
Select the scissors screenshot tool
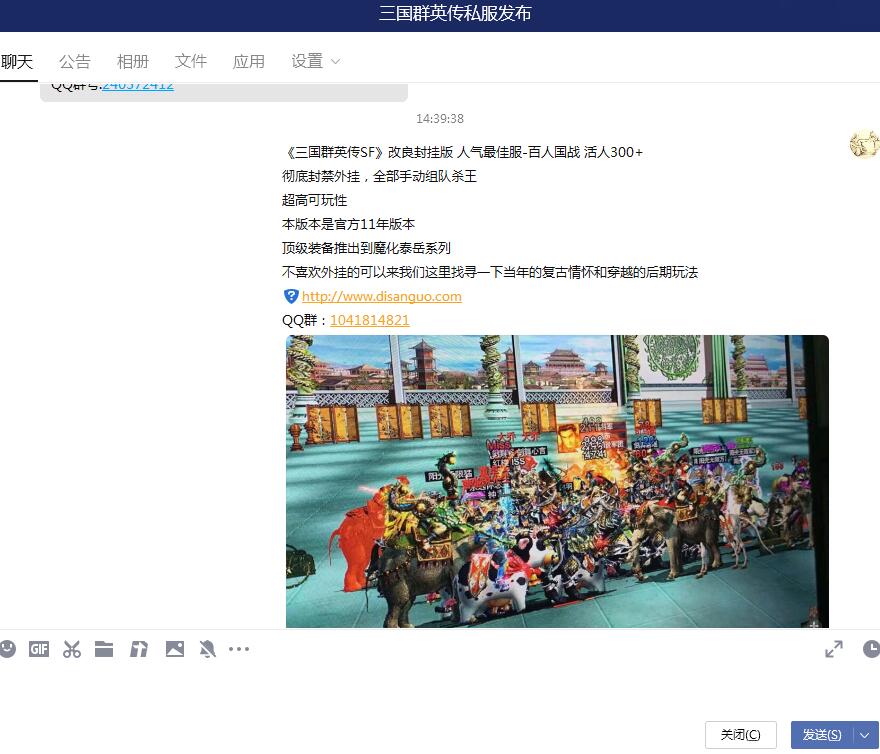click(72, 649)
